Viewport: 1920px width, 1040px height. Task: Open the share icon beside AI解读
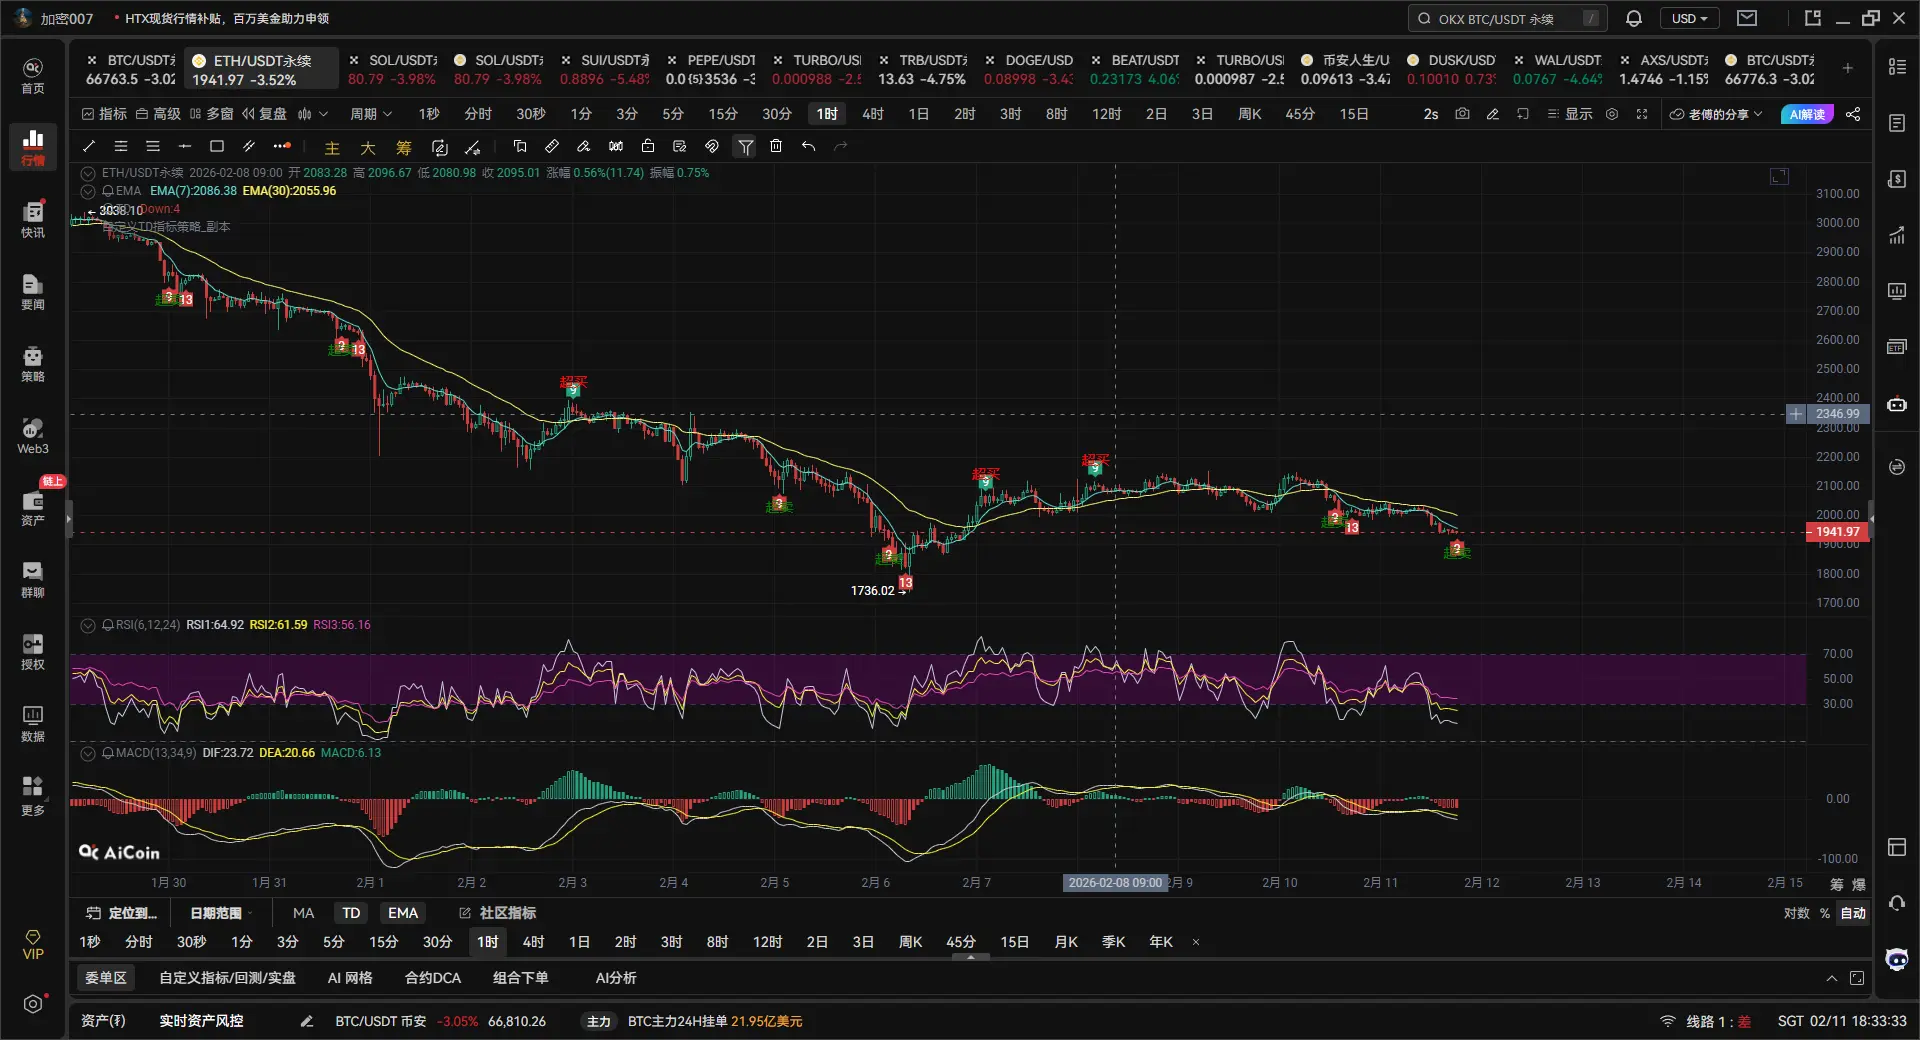pyautogui.click(x=1853, y=114)
